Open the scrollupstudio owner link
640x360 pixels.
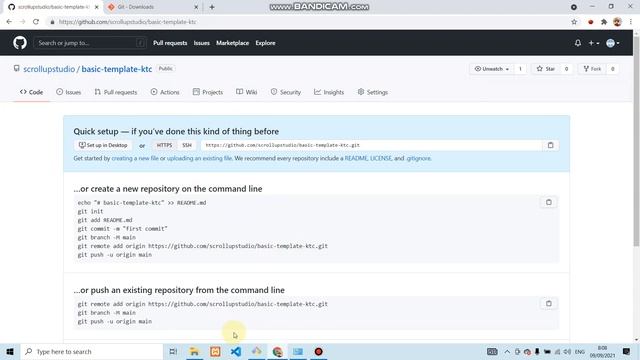pos(49,69)
